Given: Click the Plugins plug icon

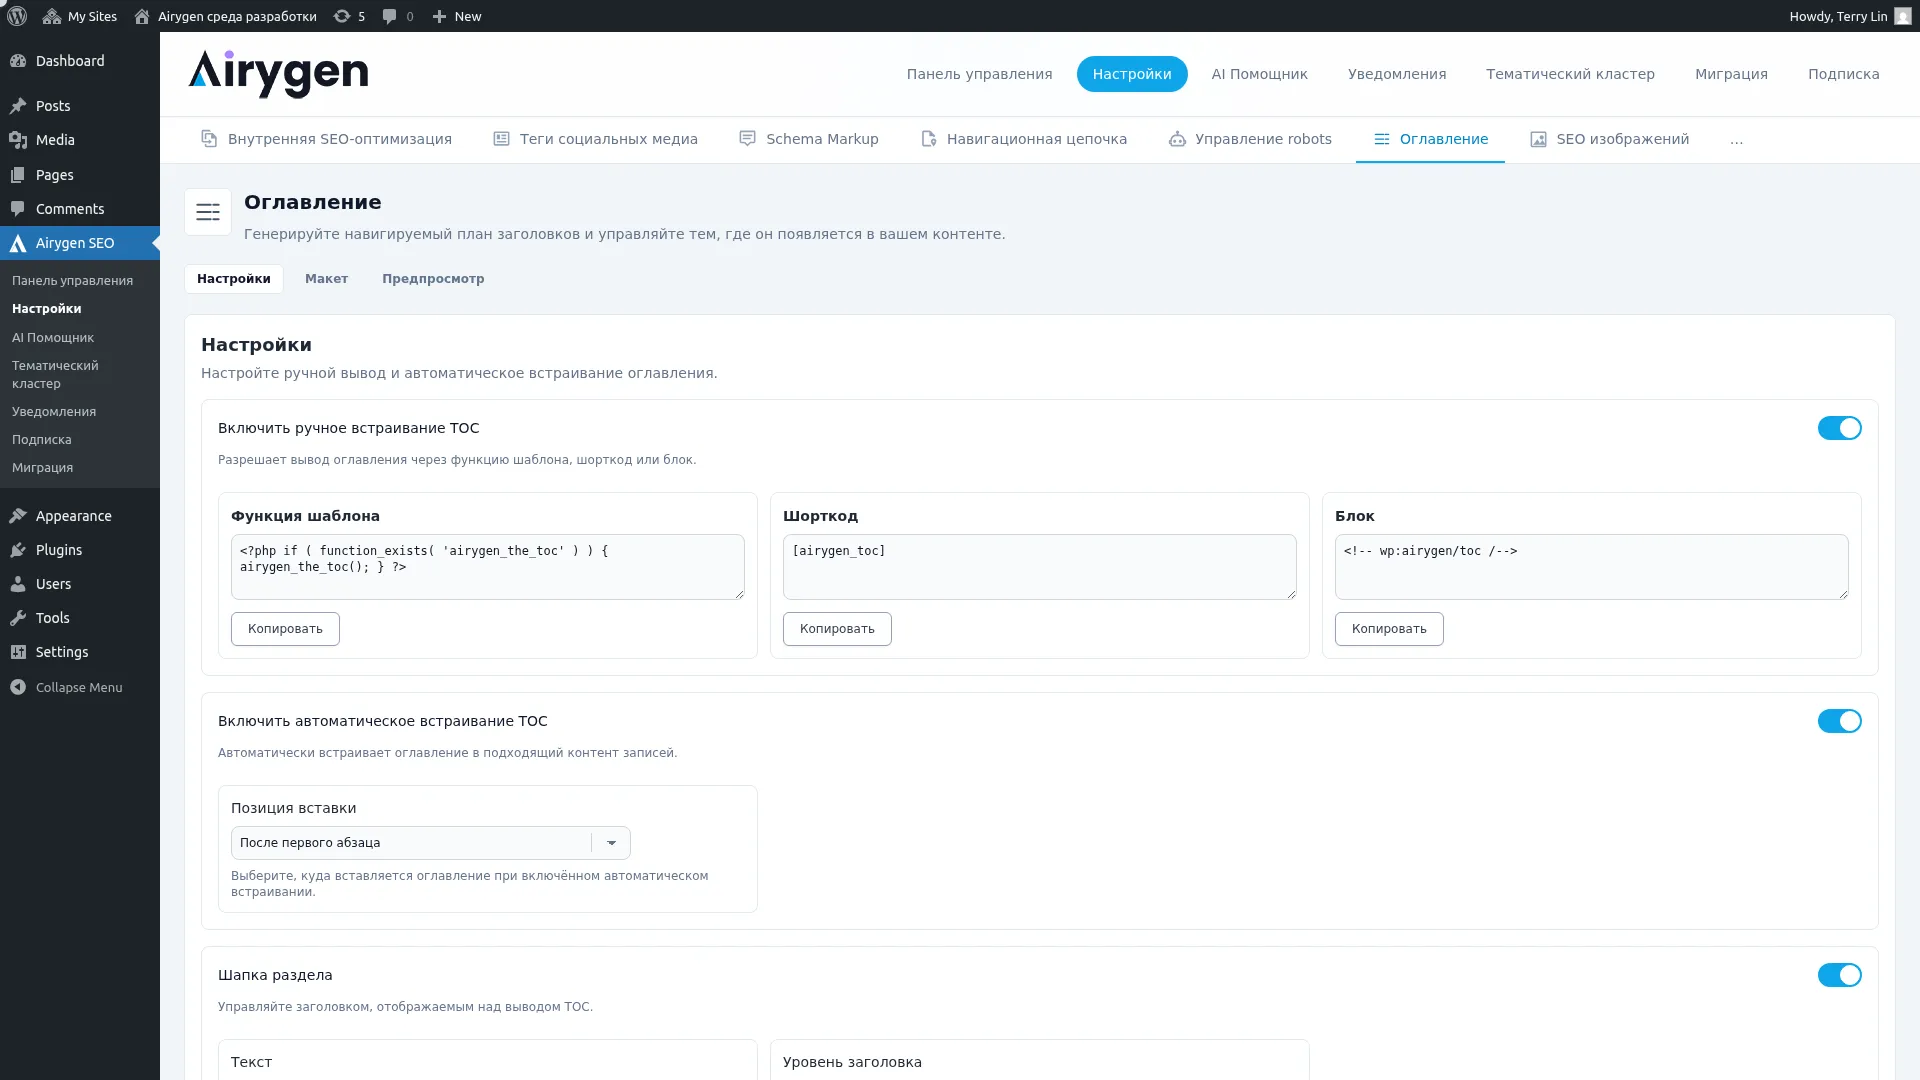Looking at the screenshot, I should pyautogui.click(x=18, y=550).
